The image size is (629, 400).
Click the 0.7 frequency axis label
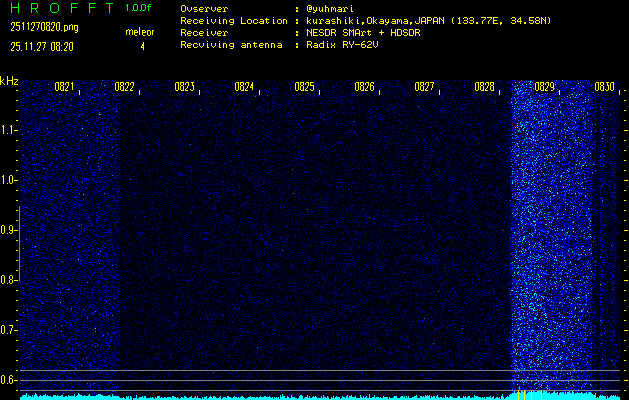pos(8,330)
